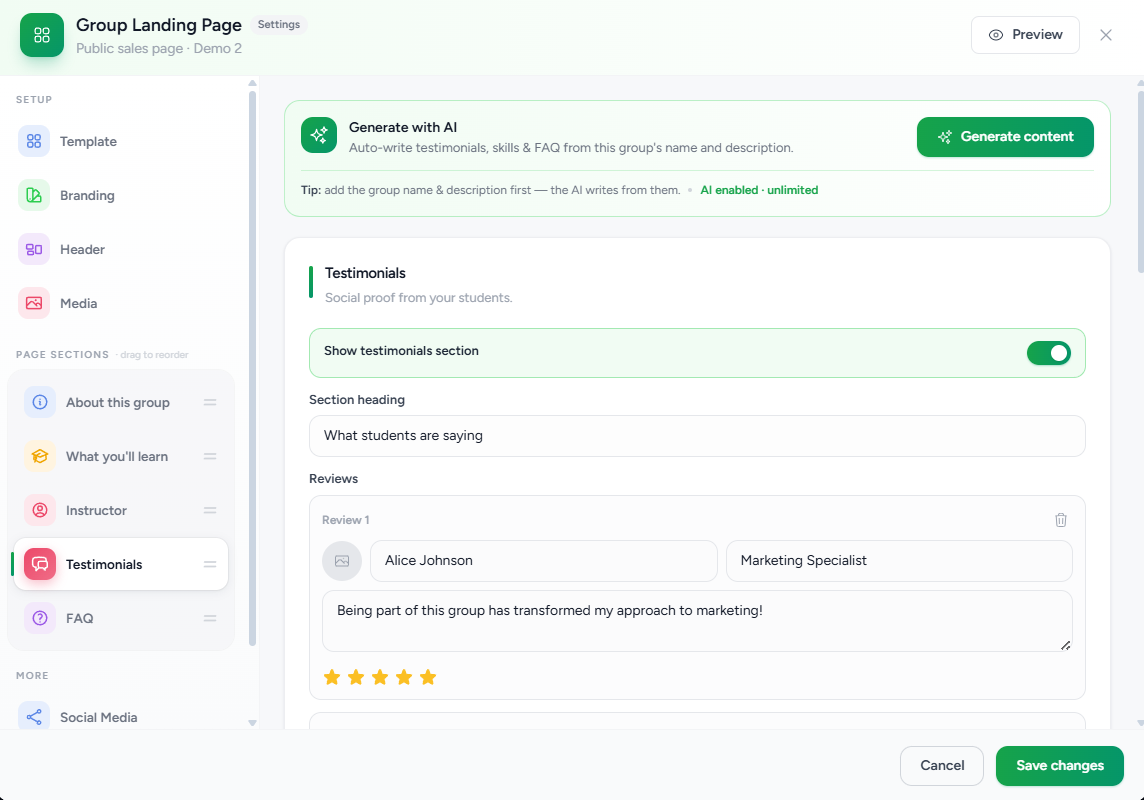
Task: Click the FAQ question mark icon
Action: [x=40, y=618]
